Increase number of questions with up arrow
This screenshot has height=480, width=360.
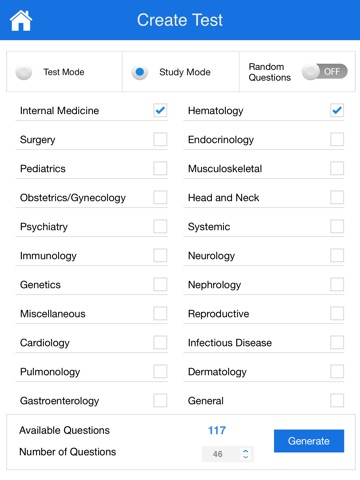point(246,451)
